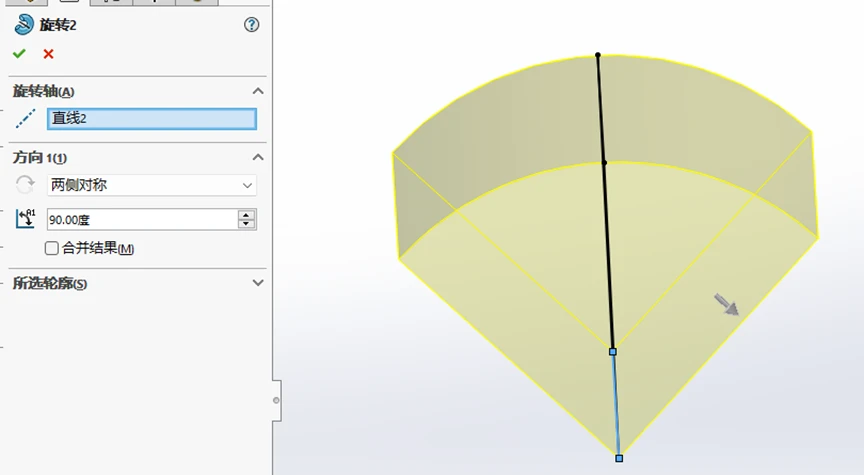
Task: Click the dashed axis line icon
Action: pos(25,118)
